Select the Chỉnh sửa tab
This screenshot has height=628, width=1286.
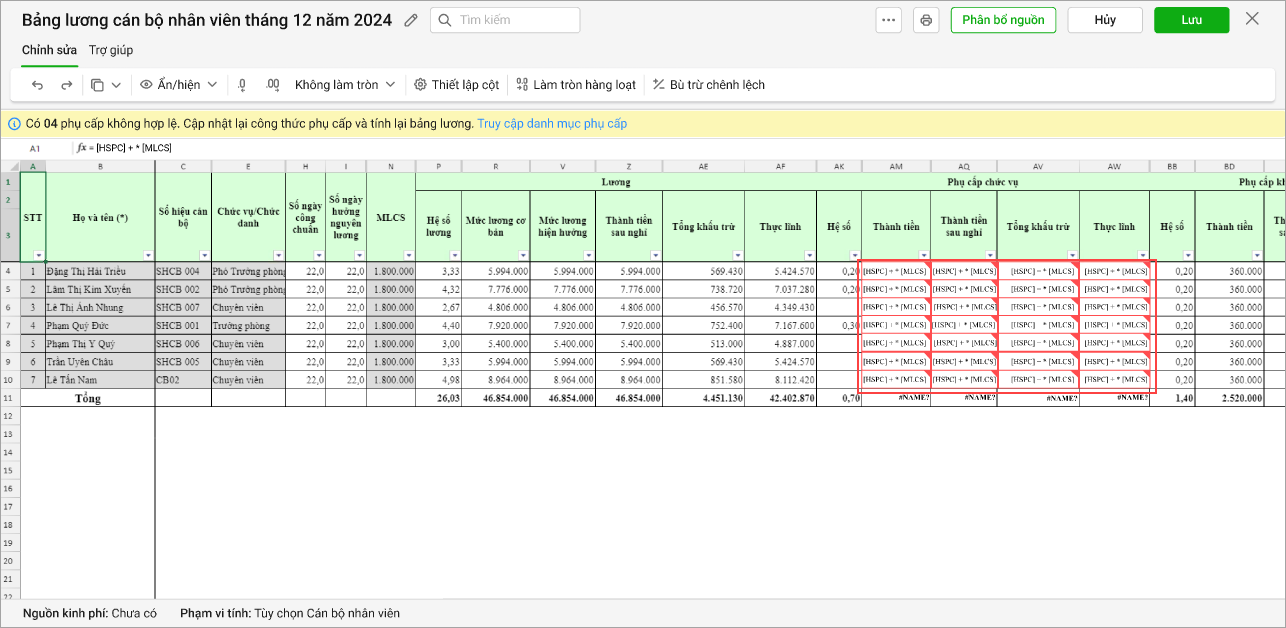(50, 50)
